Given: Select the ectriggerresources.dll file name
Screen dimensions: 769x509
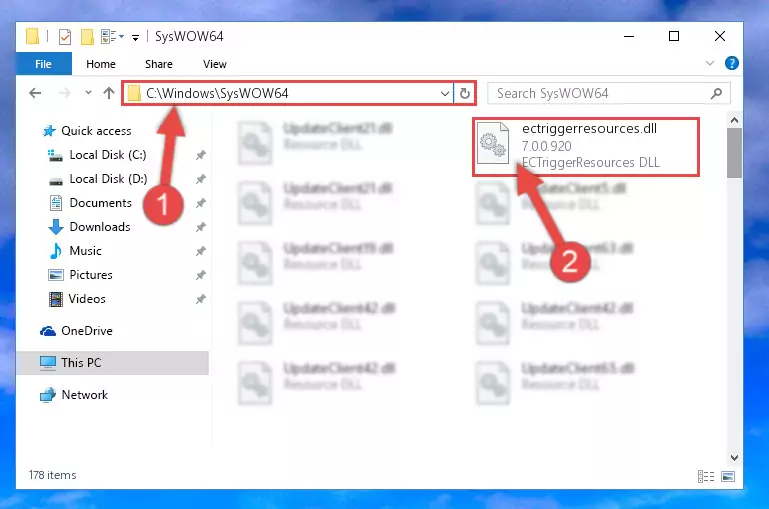Looking at the screenshot, I should pos(589,128).
